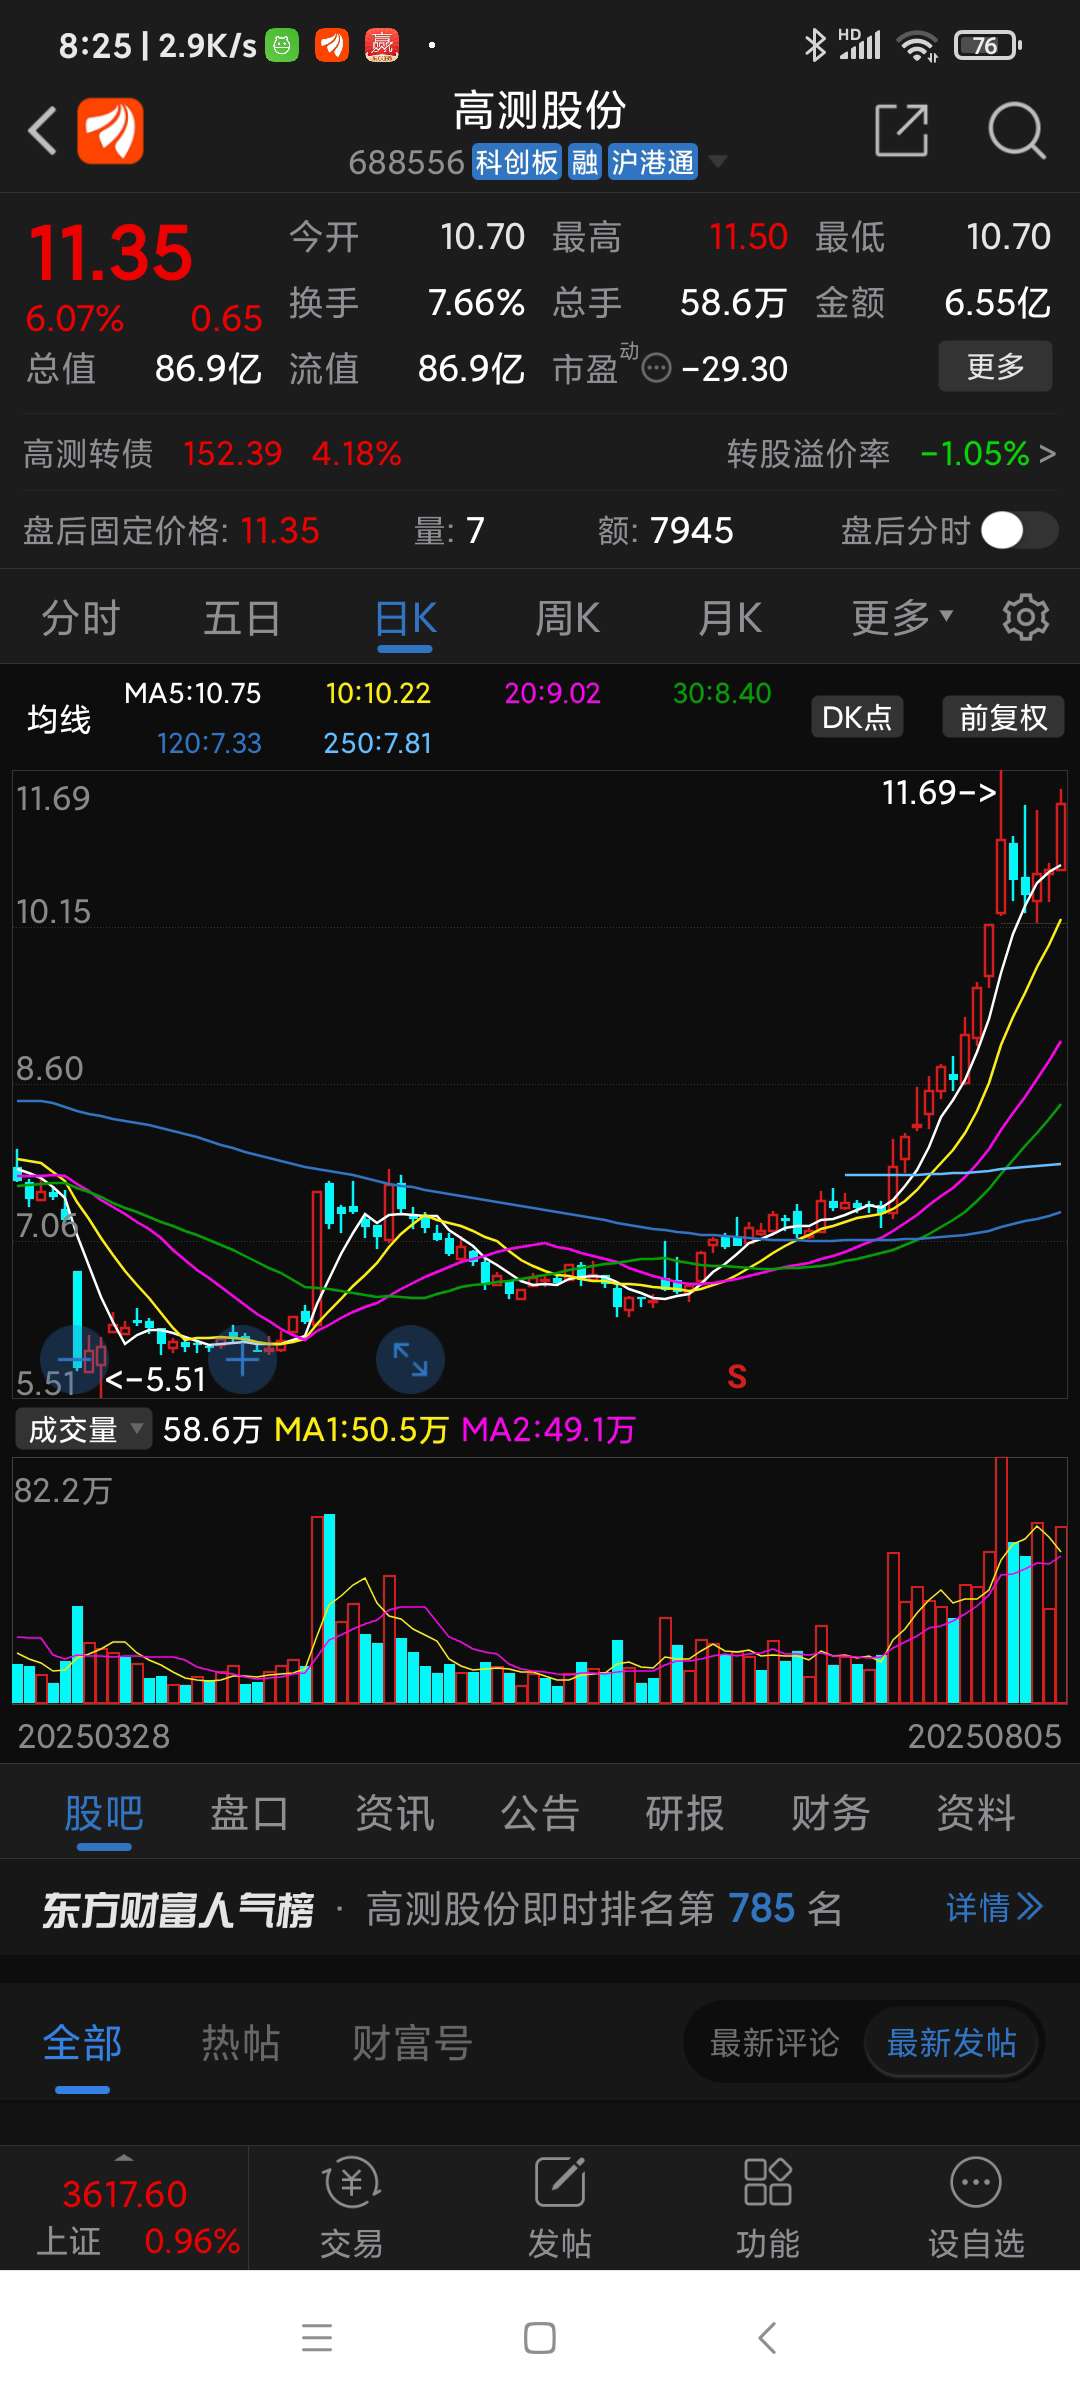Tap the 250:7.81 moving average value
The image size is (1080, 2400).
pyautogui.click(x=377, y=743)
